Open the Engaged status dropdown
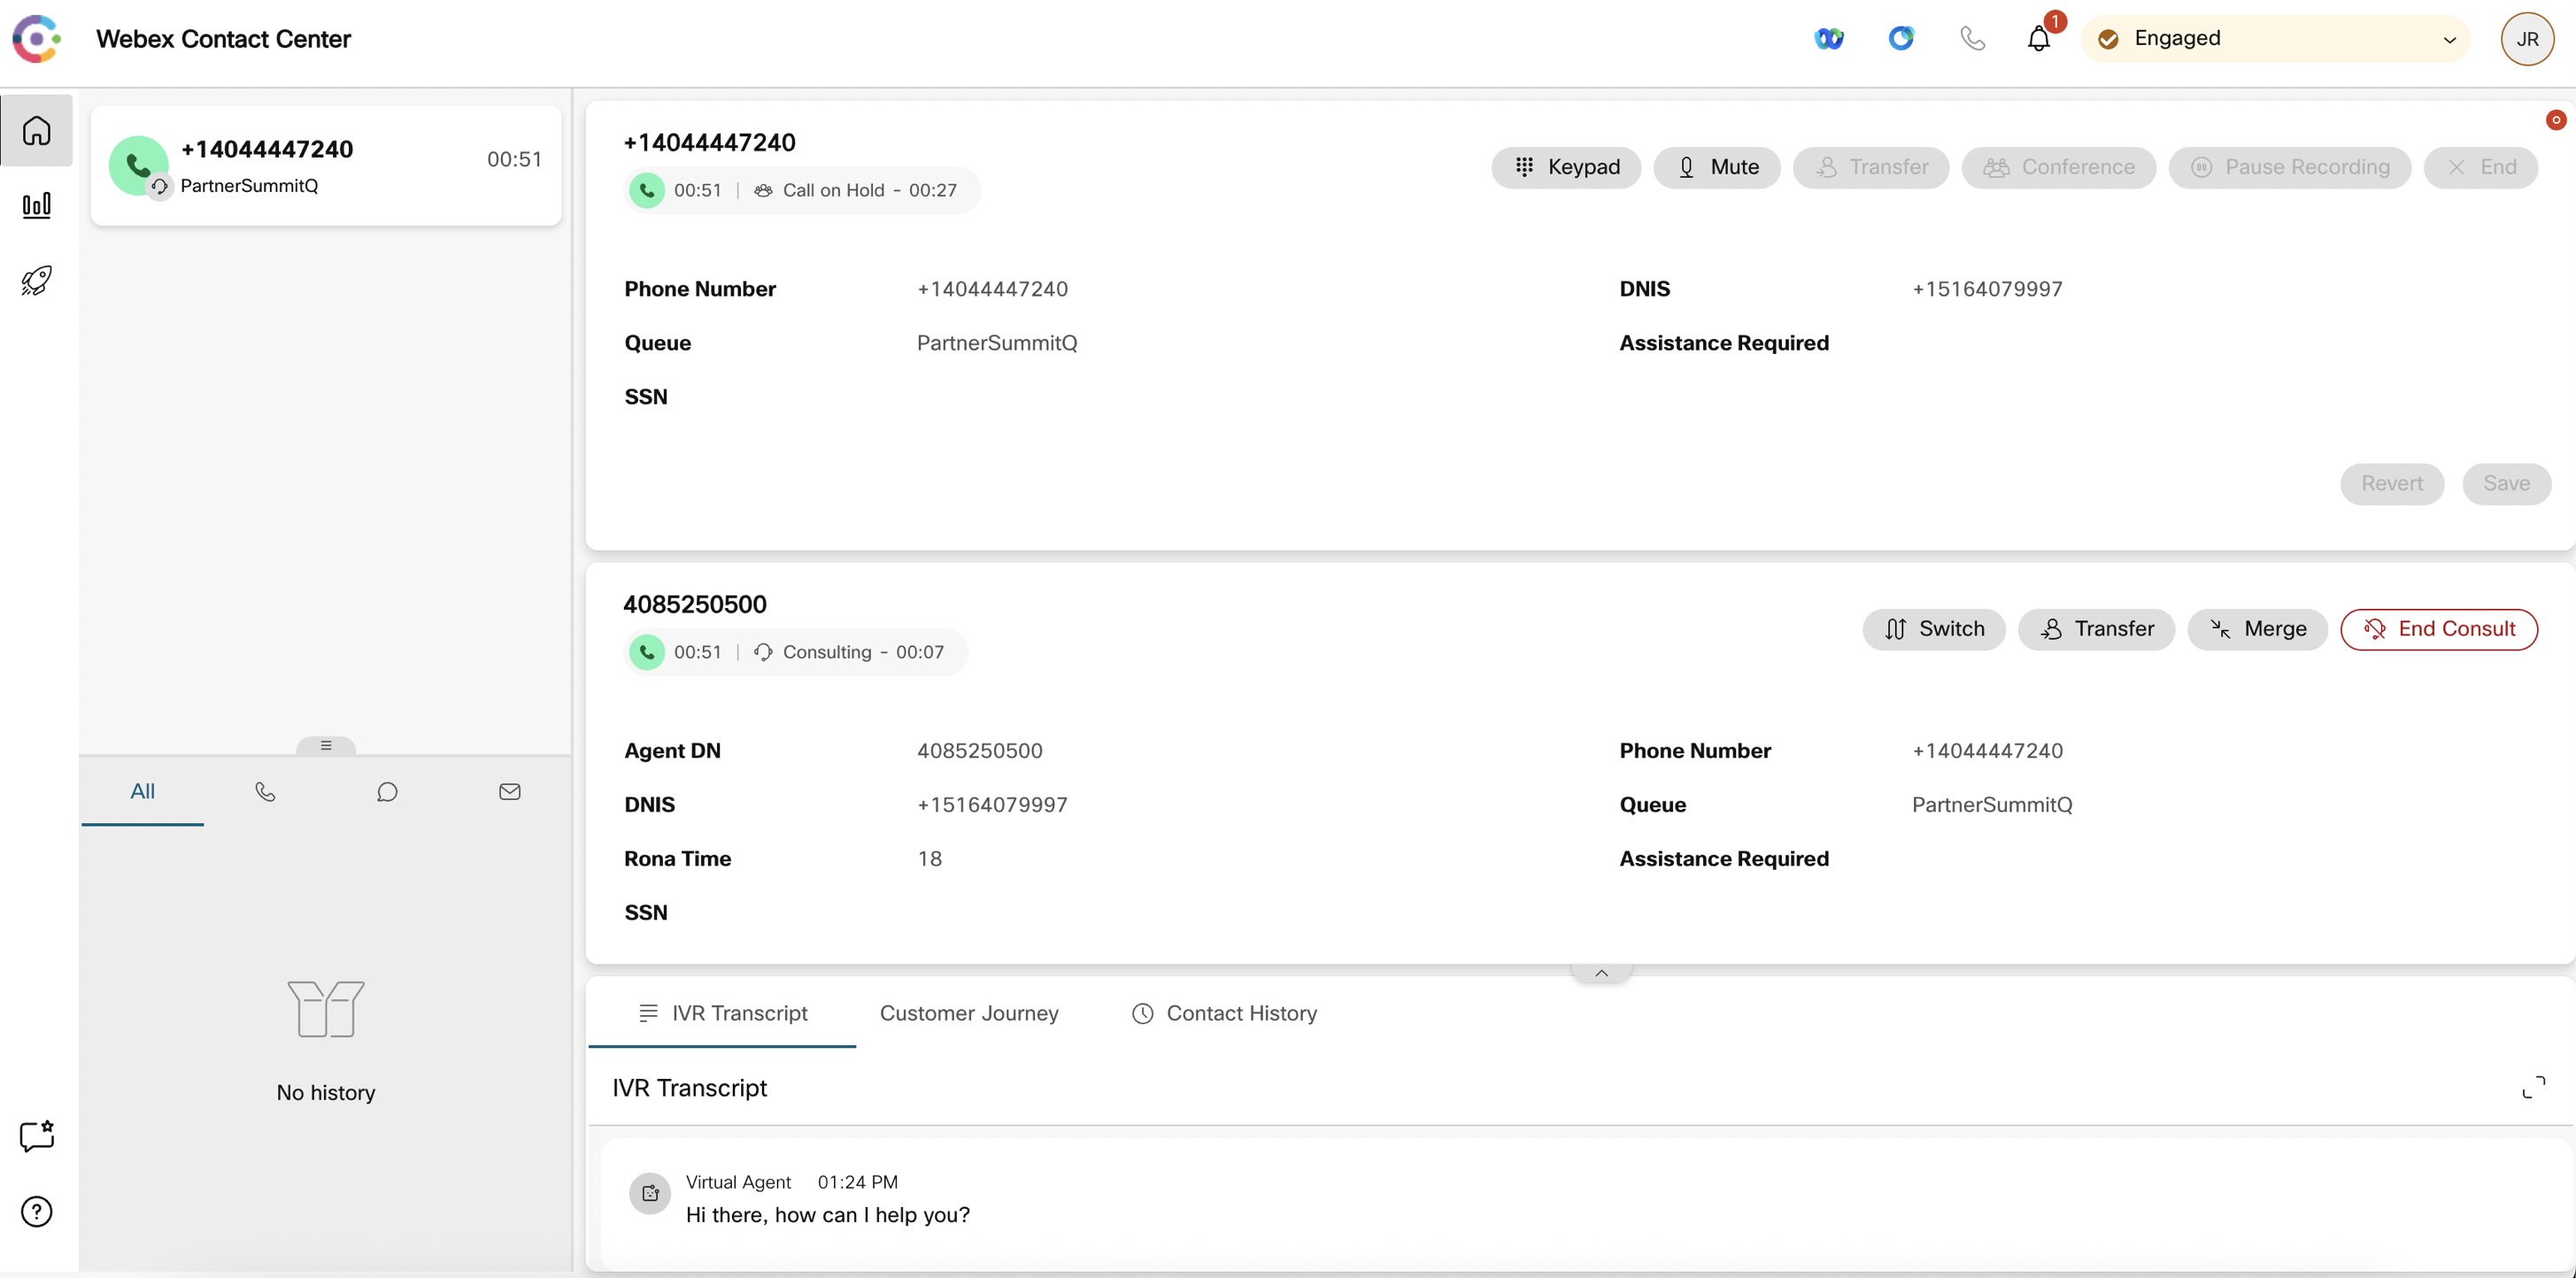This screenshot has height=1278, width=2576. [x=2275, y=39]
